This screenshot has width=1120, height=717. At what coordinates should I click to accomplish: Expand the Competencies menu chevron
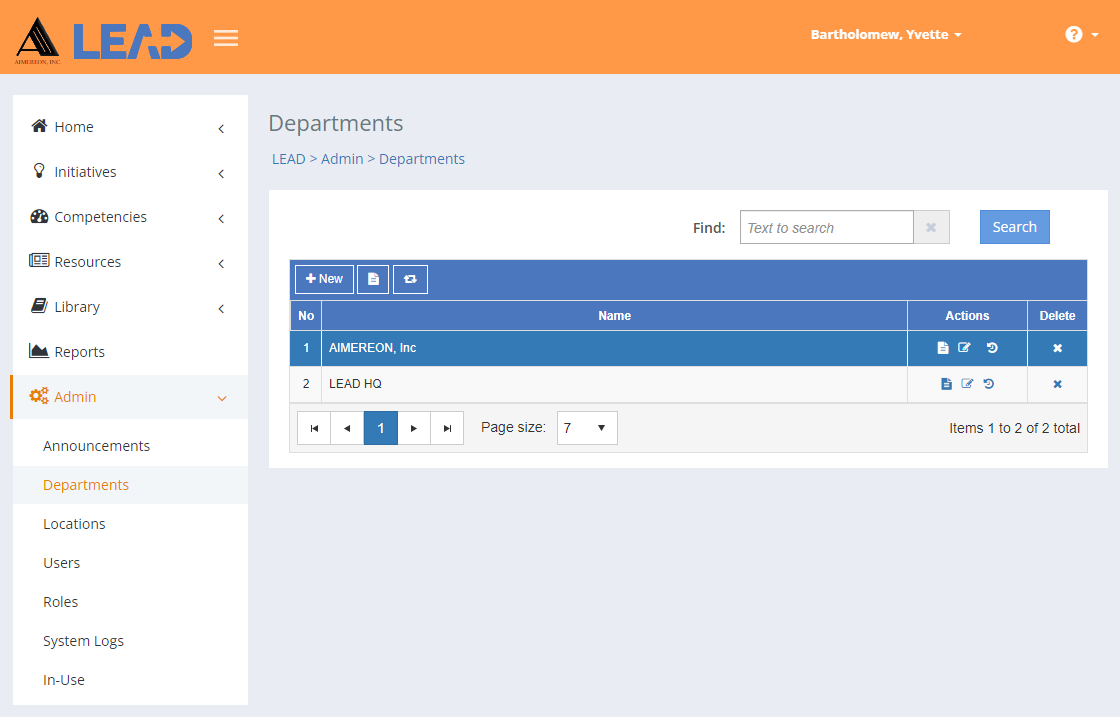tap(221, 219)
